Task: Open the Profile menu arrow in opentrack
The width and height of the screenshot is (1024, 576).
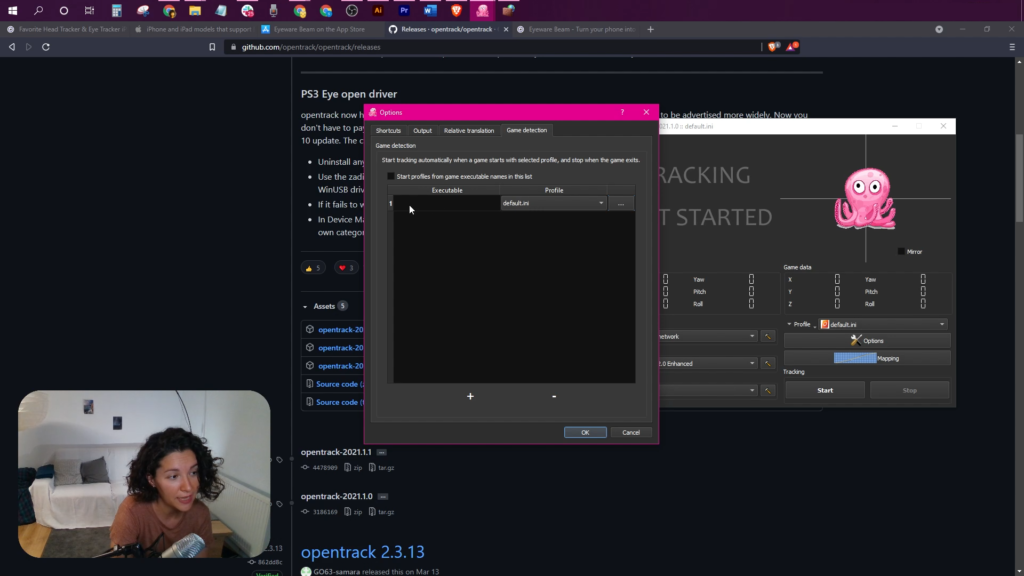Action: click(x=789, y=324)
